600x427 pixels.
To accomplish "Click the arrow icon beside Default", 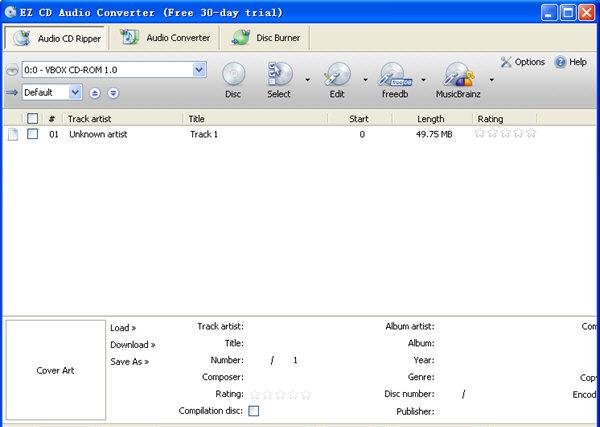I will click(12, 93).
